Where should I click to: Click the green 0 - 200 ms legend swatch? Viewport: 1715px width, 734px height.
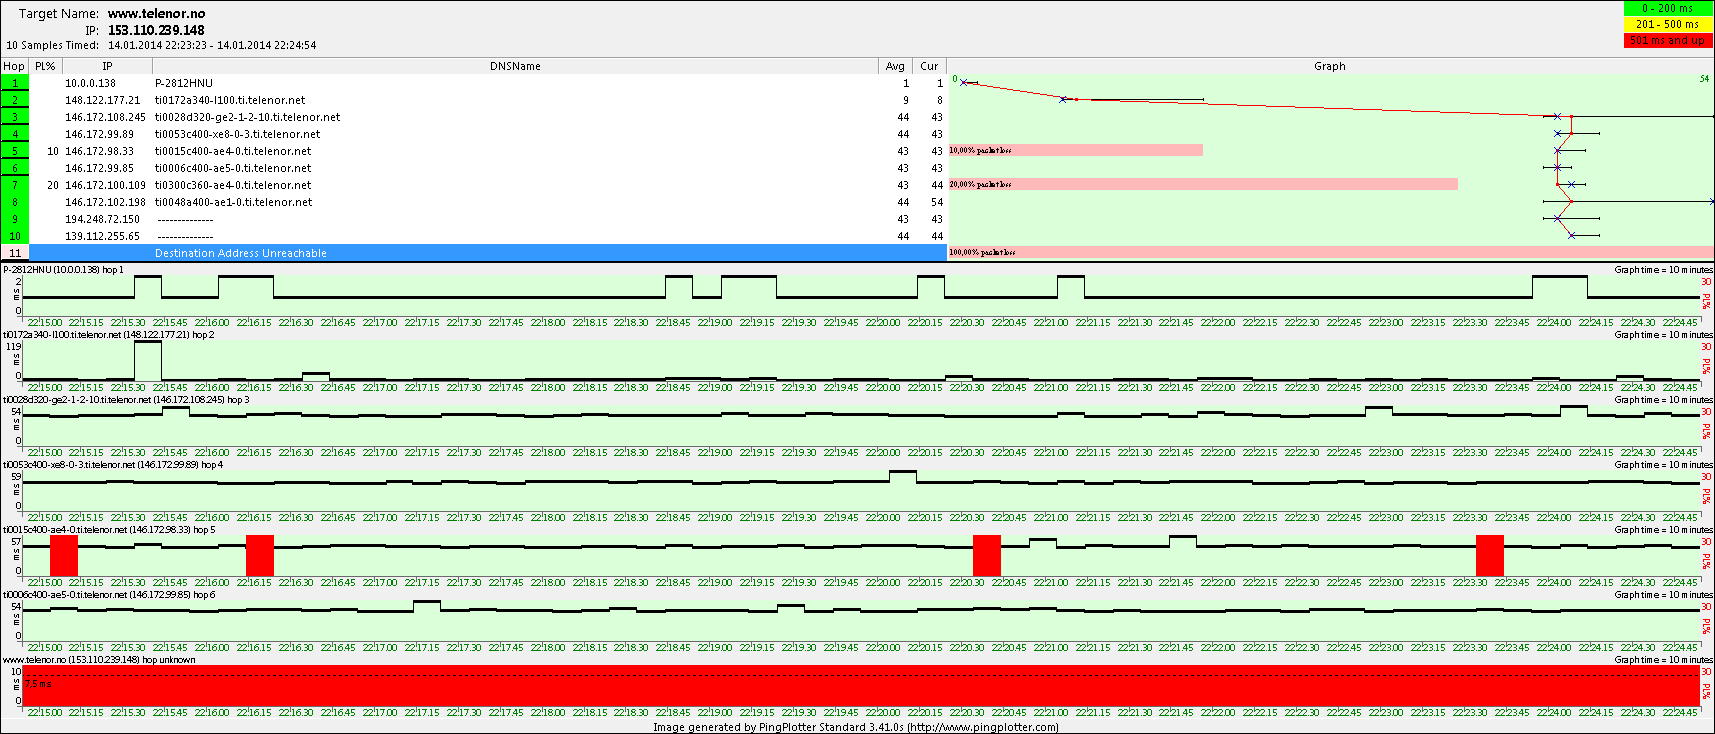click(x=1668, y=8)
